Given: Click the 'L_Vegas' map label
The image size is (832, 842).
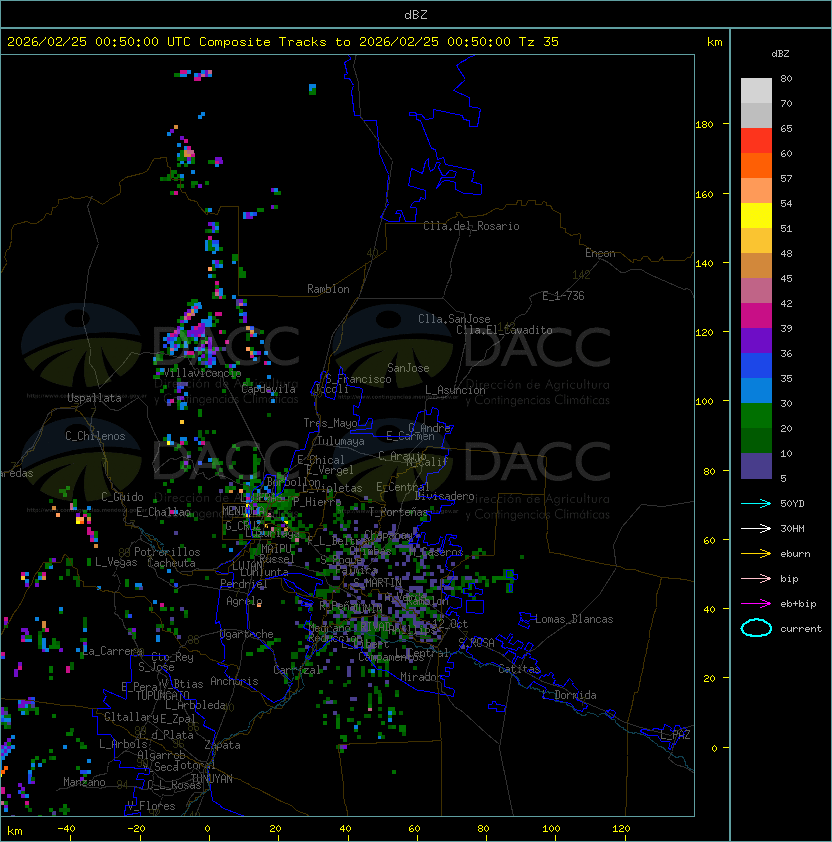Looking at the screenshot, I should click(x=116, y=562).
